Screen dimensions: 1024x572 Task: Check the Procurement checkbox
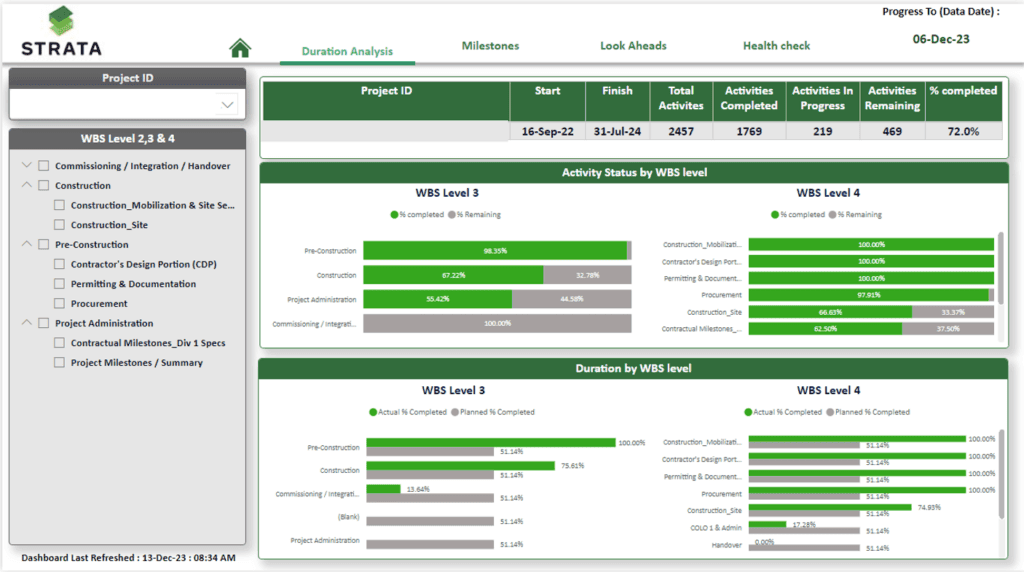tap(59, 304)
